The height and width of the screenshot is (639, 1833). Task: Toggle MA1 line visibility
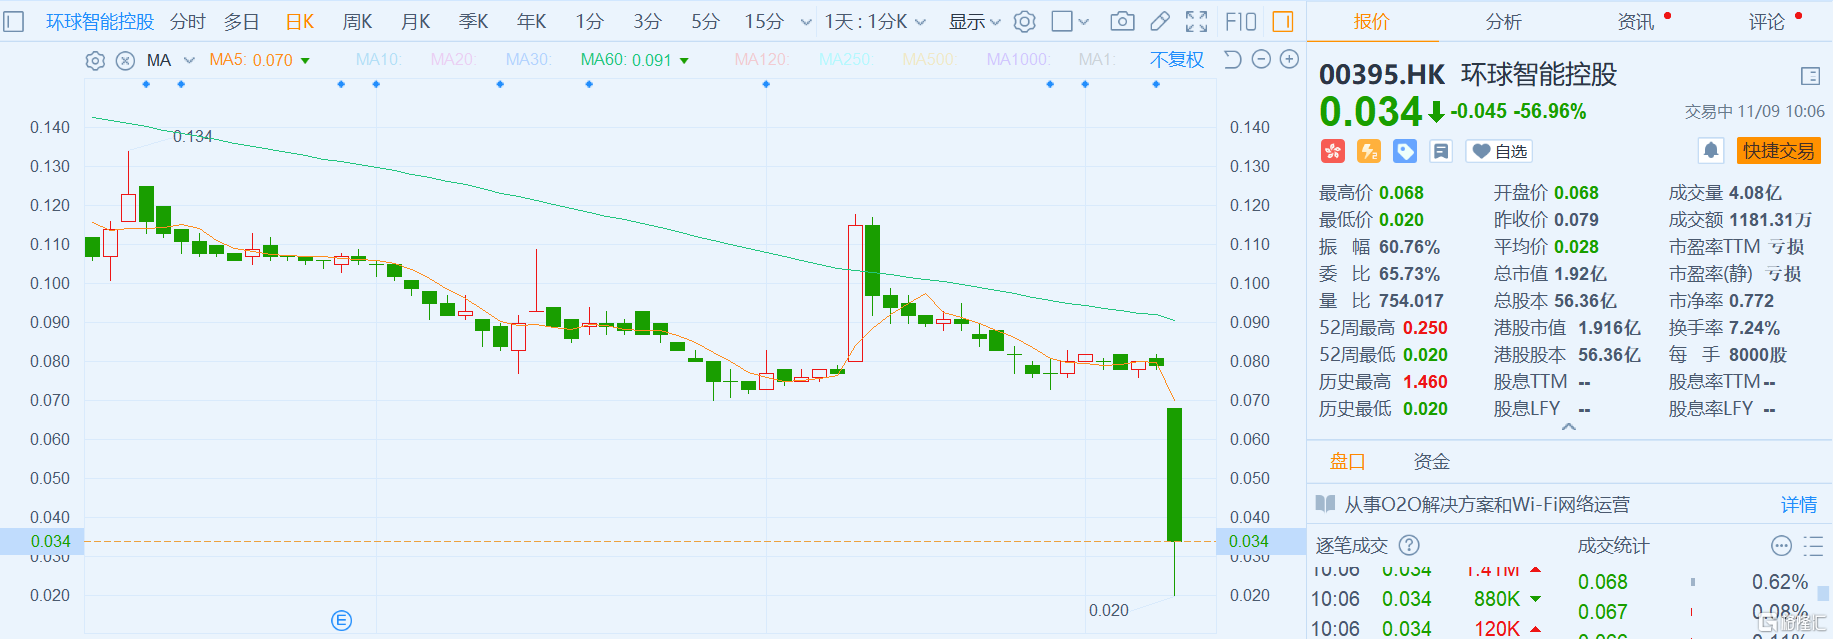point(1097,60)
